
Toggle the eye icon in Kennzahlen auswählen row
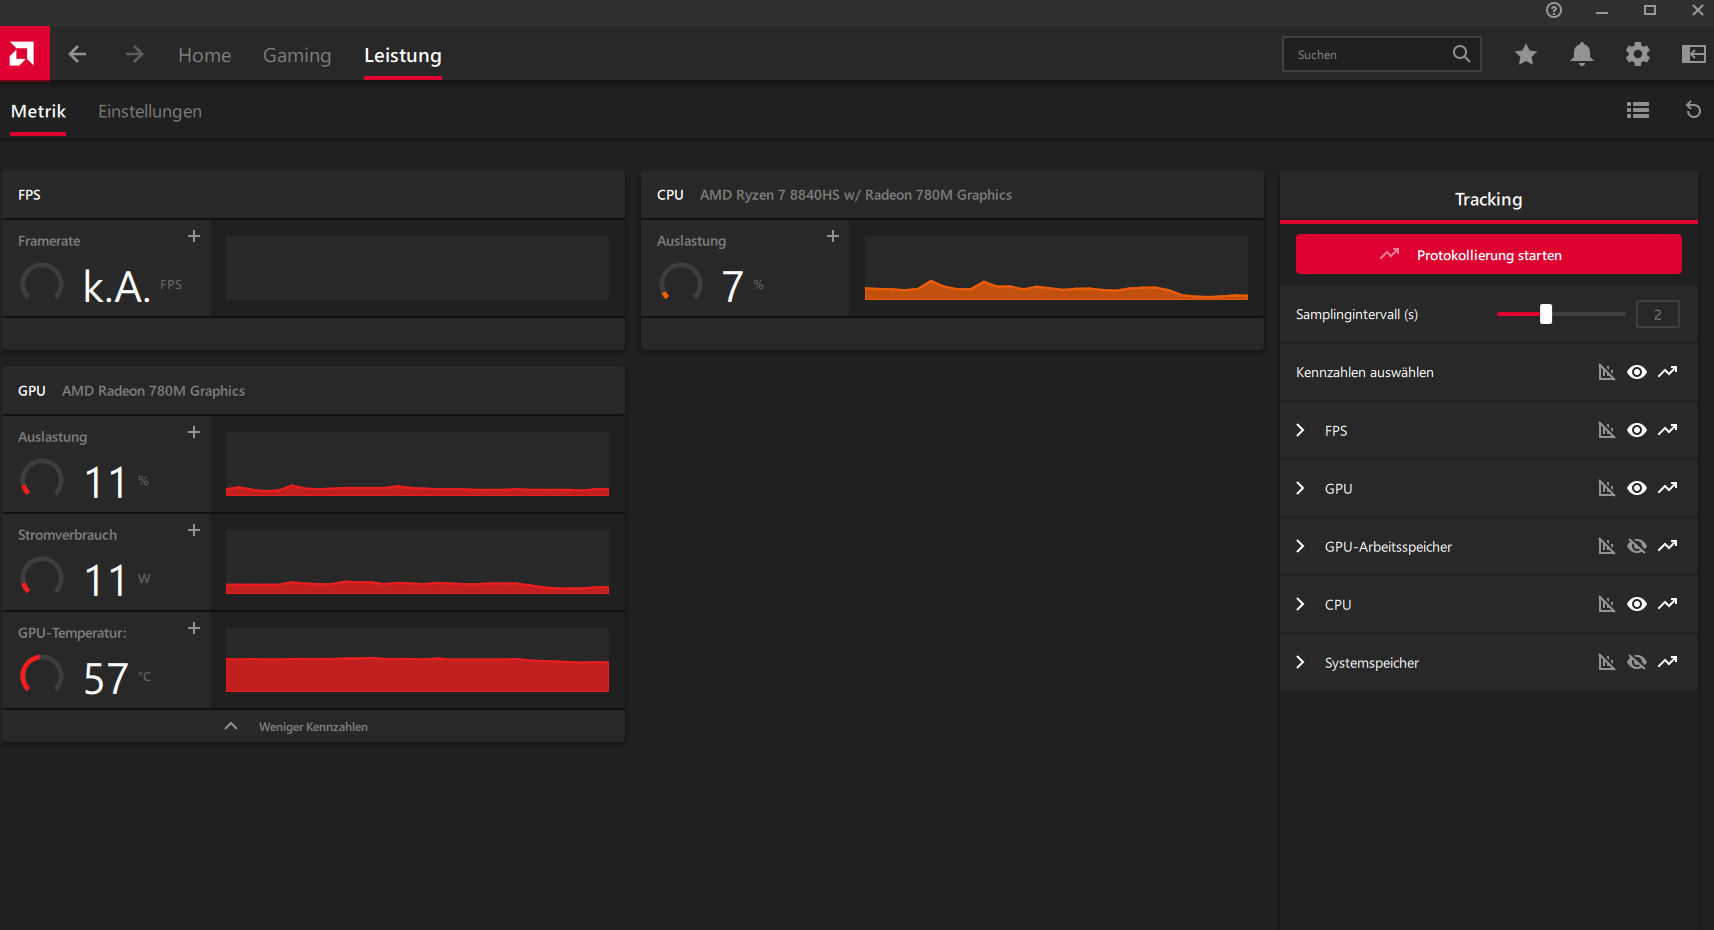1637,372
